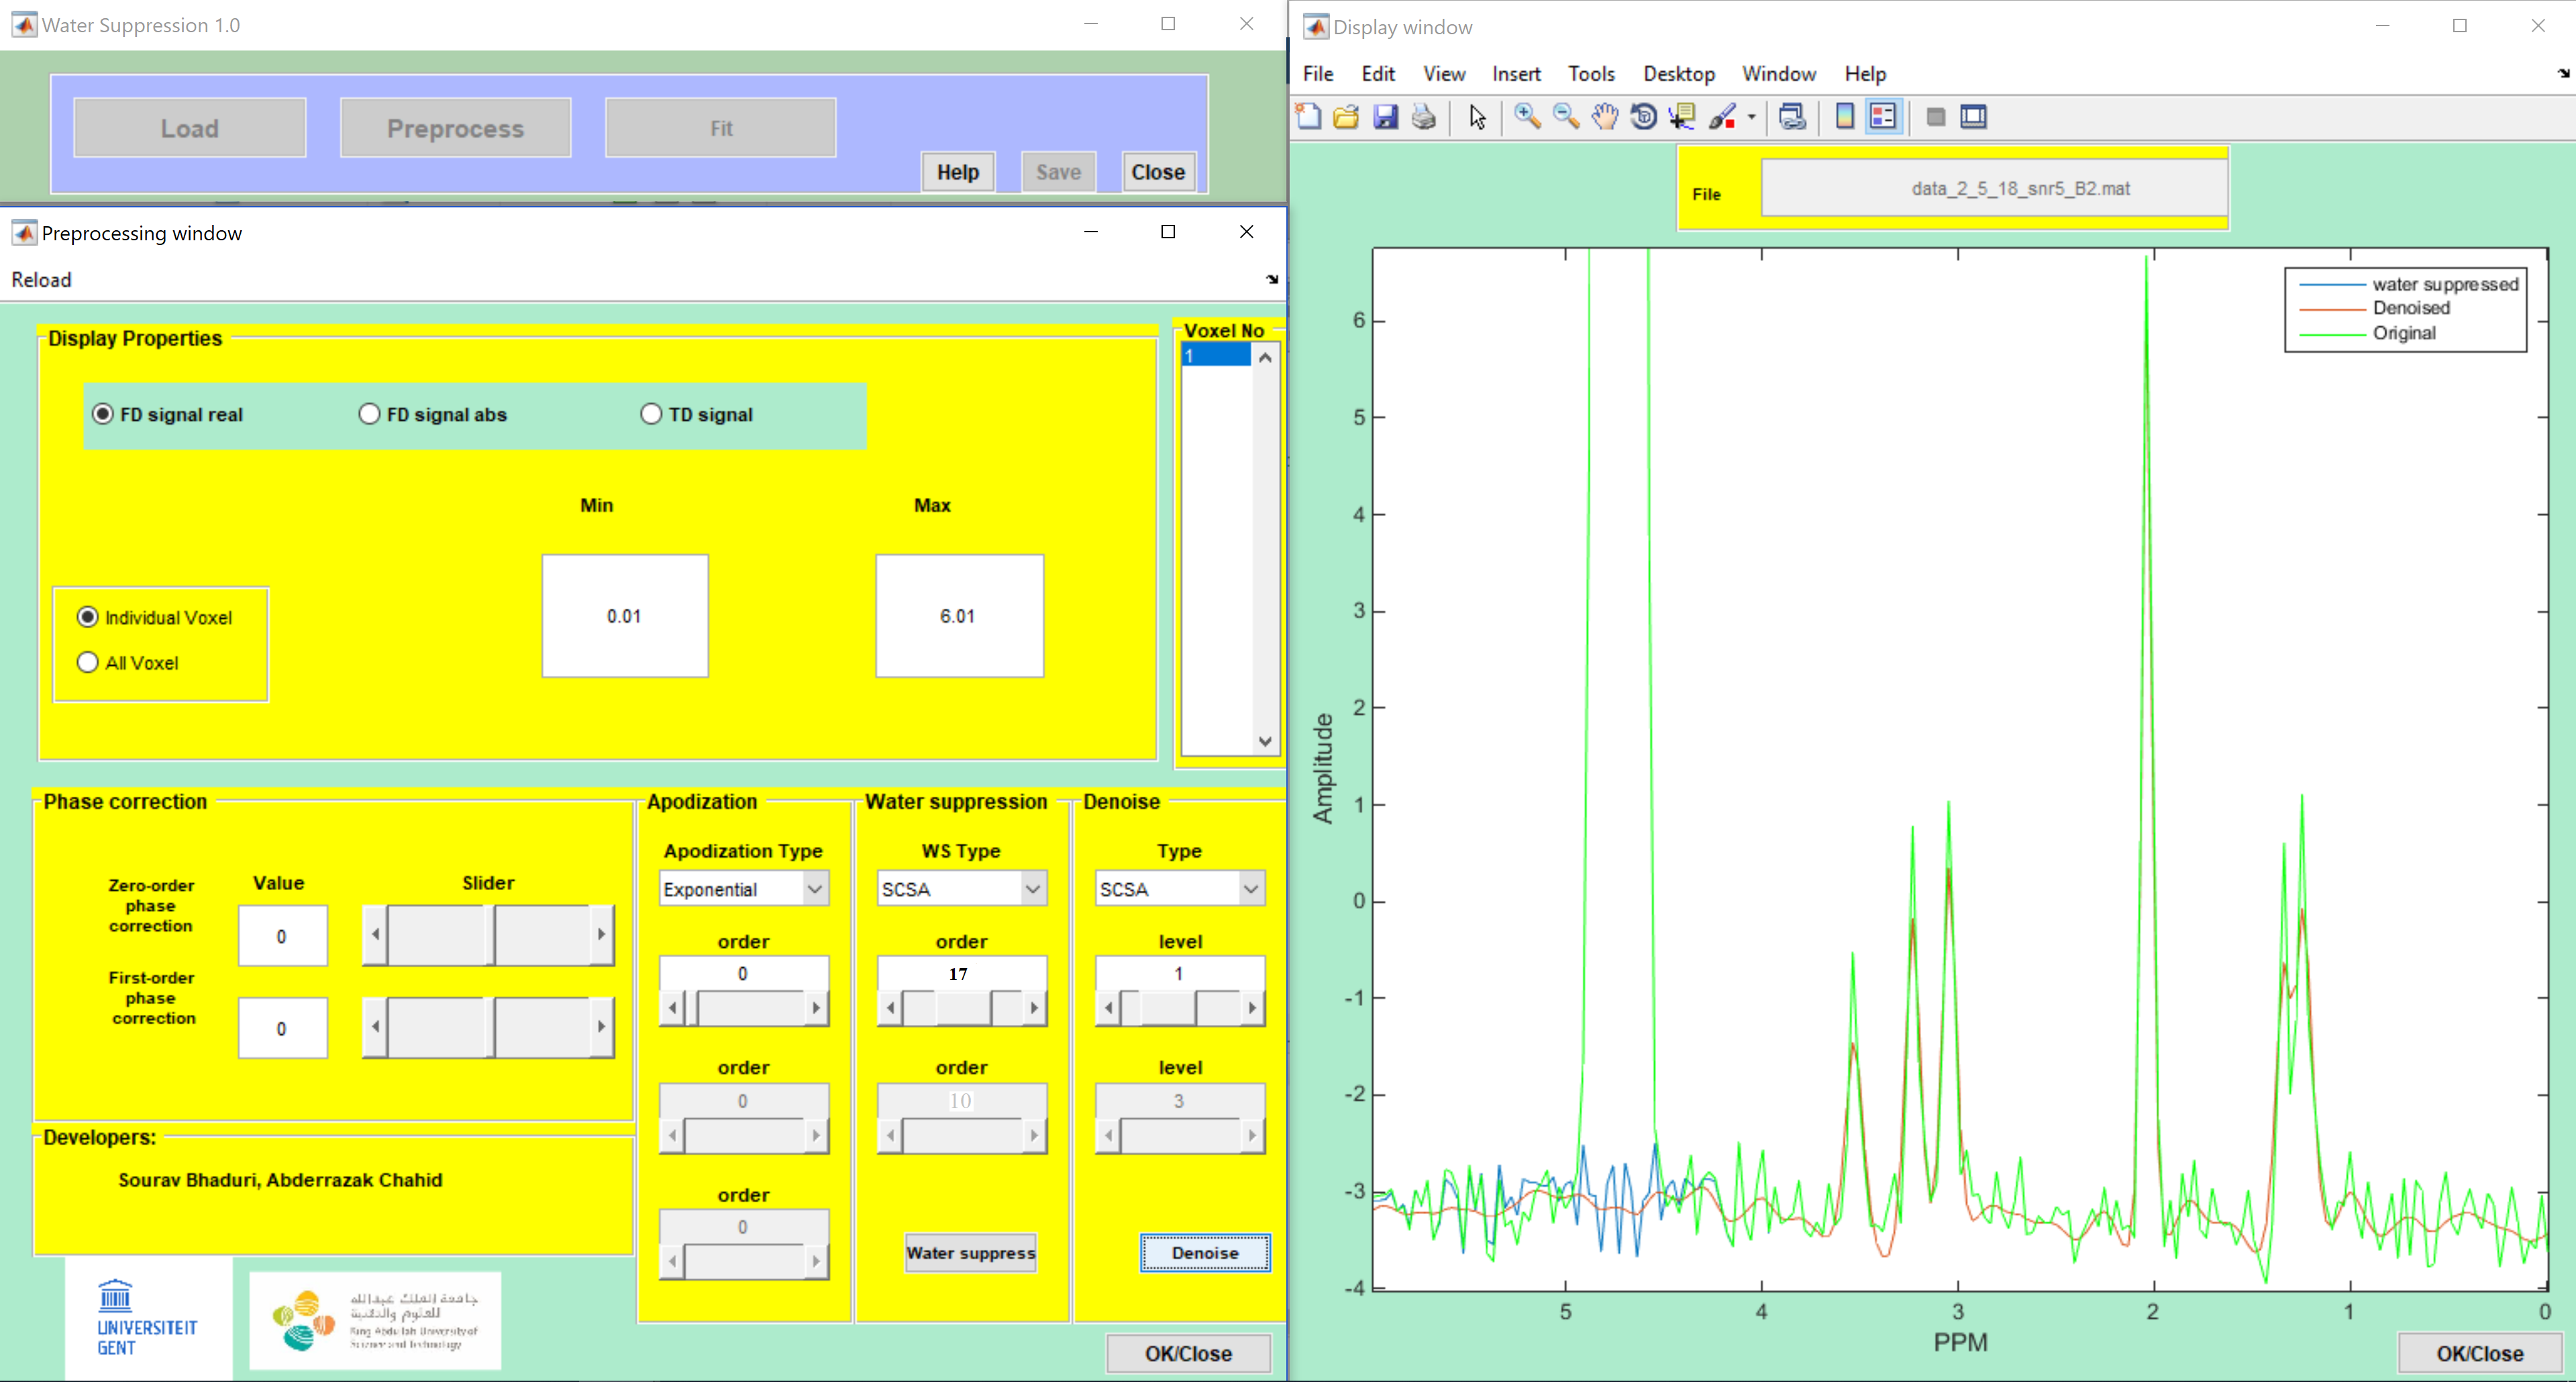Enable the Data Cursor tool
The height and width of the screenshot is (1382, 2576).
tap(1682, 117)
